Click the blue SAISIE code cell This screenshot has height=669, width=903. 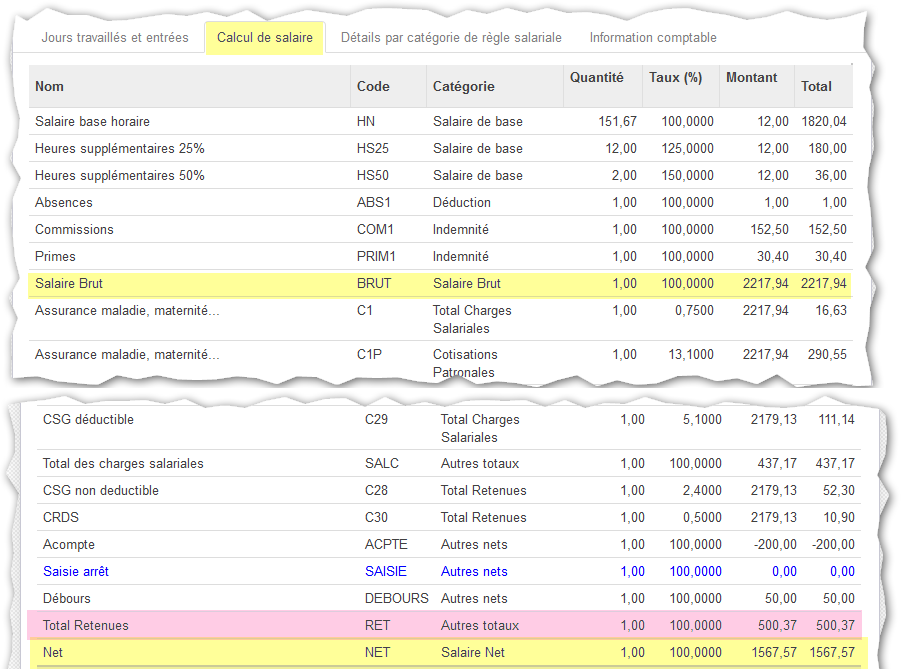386,572
